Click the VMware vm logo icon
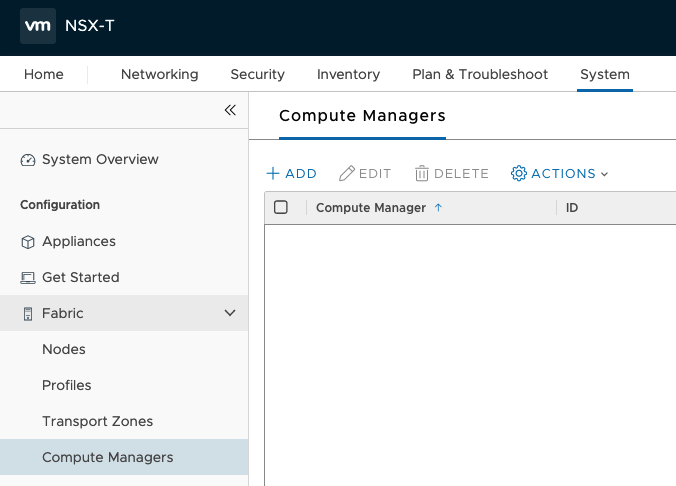Image resolution: width=676 pixels, height=486 pixels. (37, 27)
